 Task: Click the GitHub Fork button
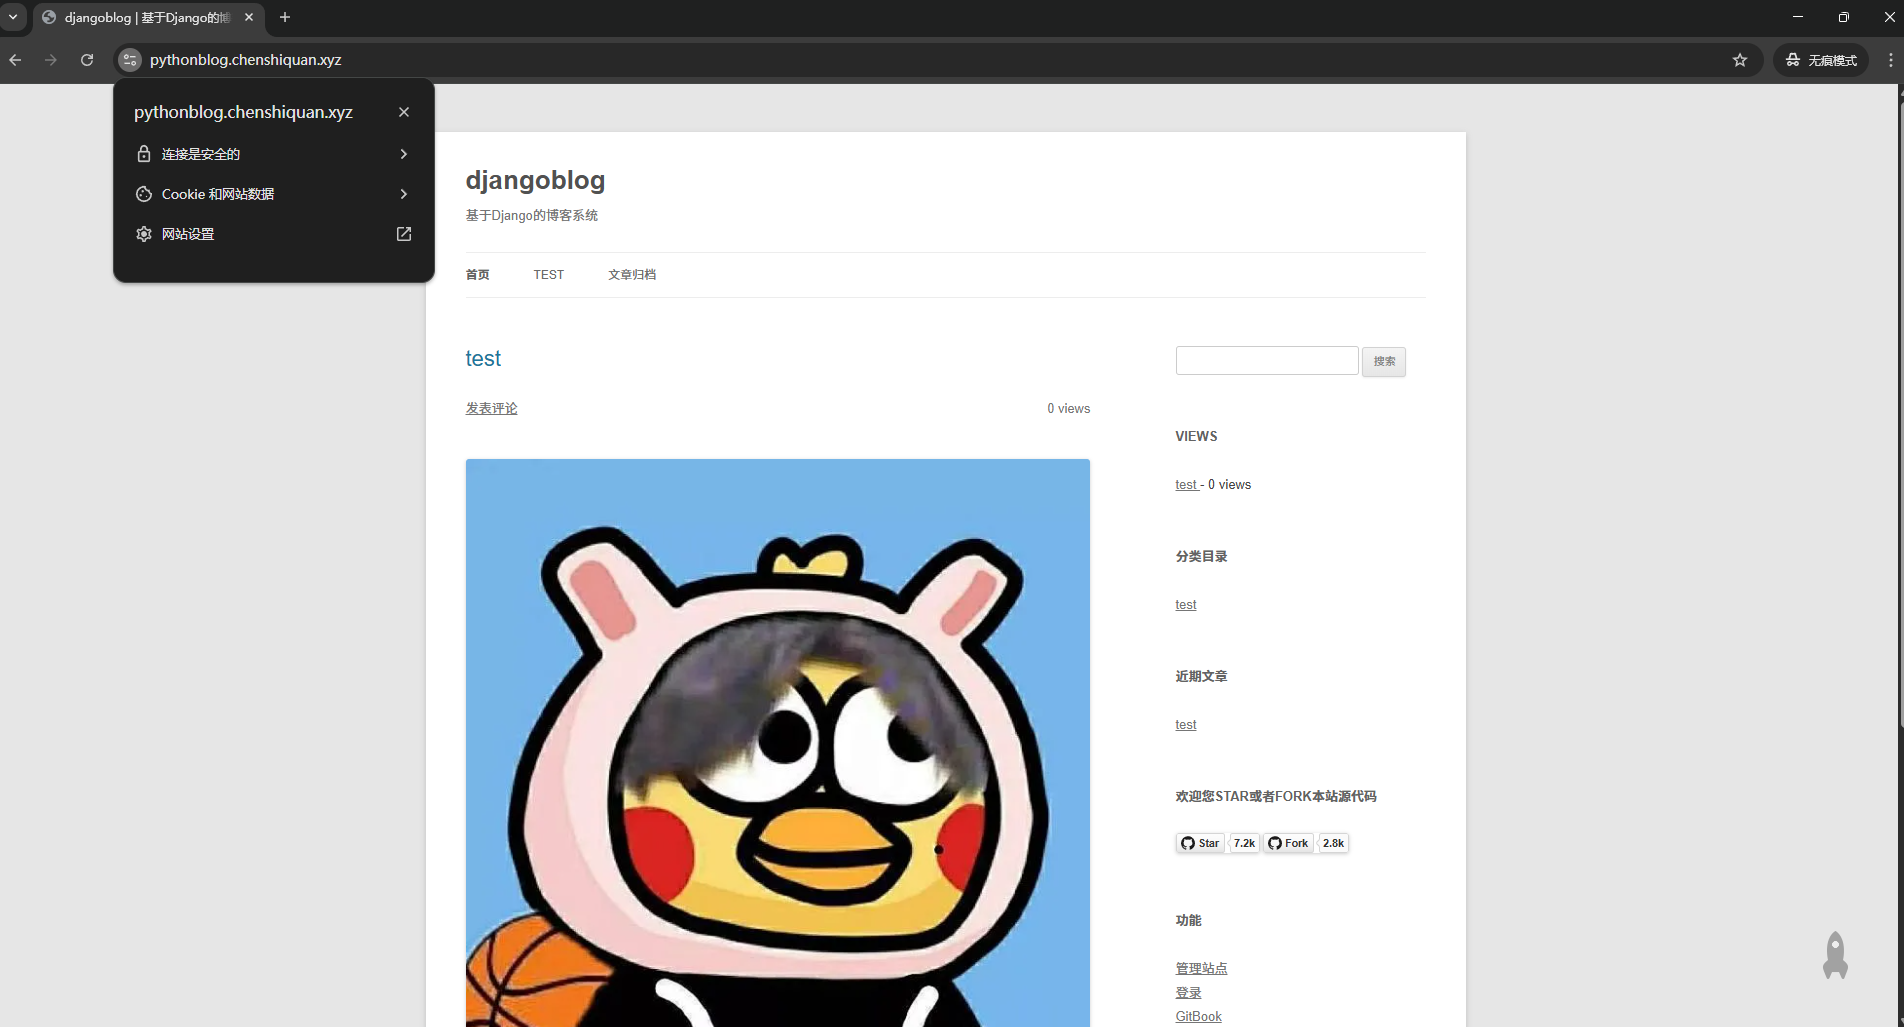click(1288, 843)
